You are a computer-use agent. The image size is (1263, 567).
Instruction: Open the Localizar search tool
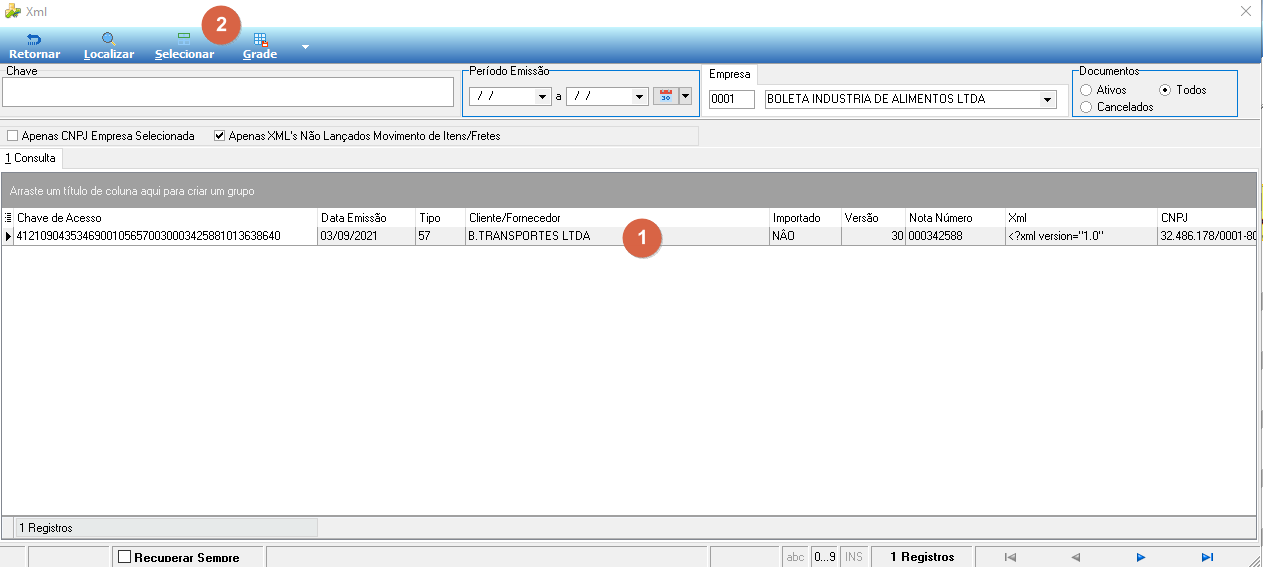109,46
